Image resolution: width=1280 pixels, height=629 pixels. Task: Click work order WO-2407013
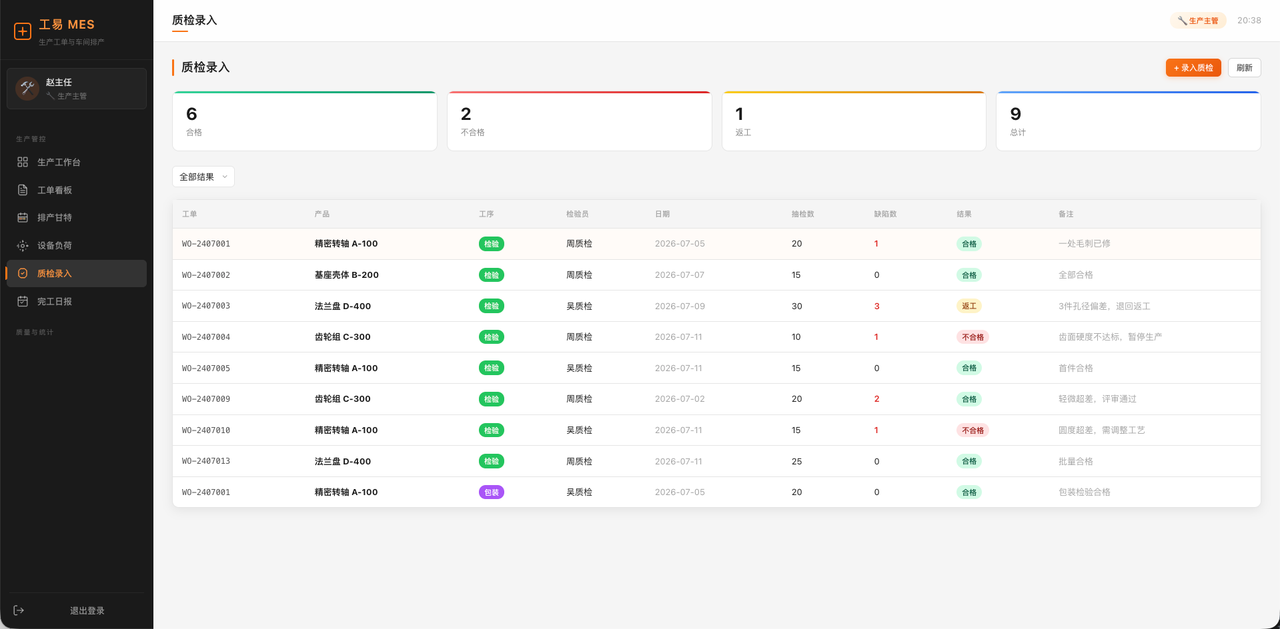pos(205,461)
